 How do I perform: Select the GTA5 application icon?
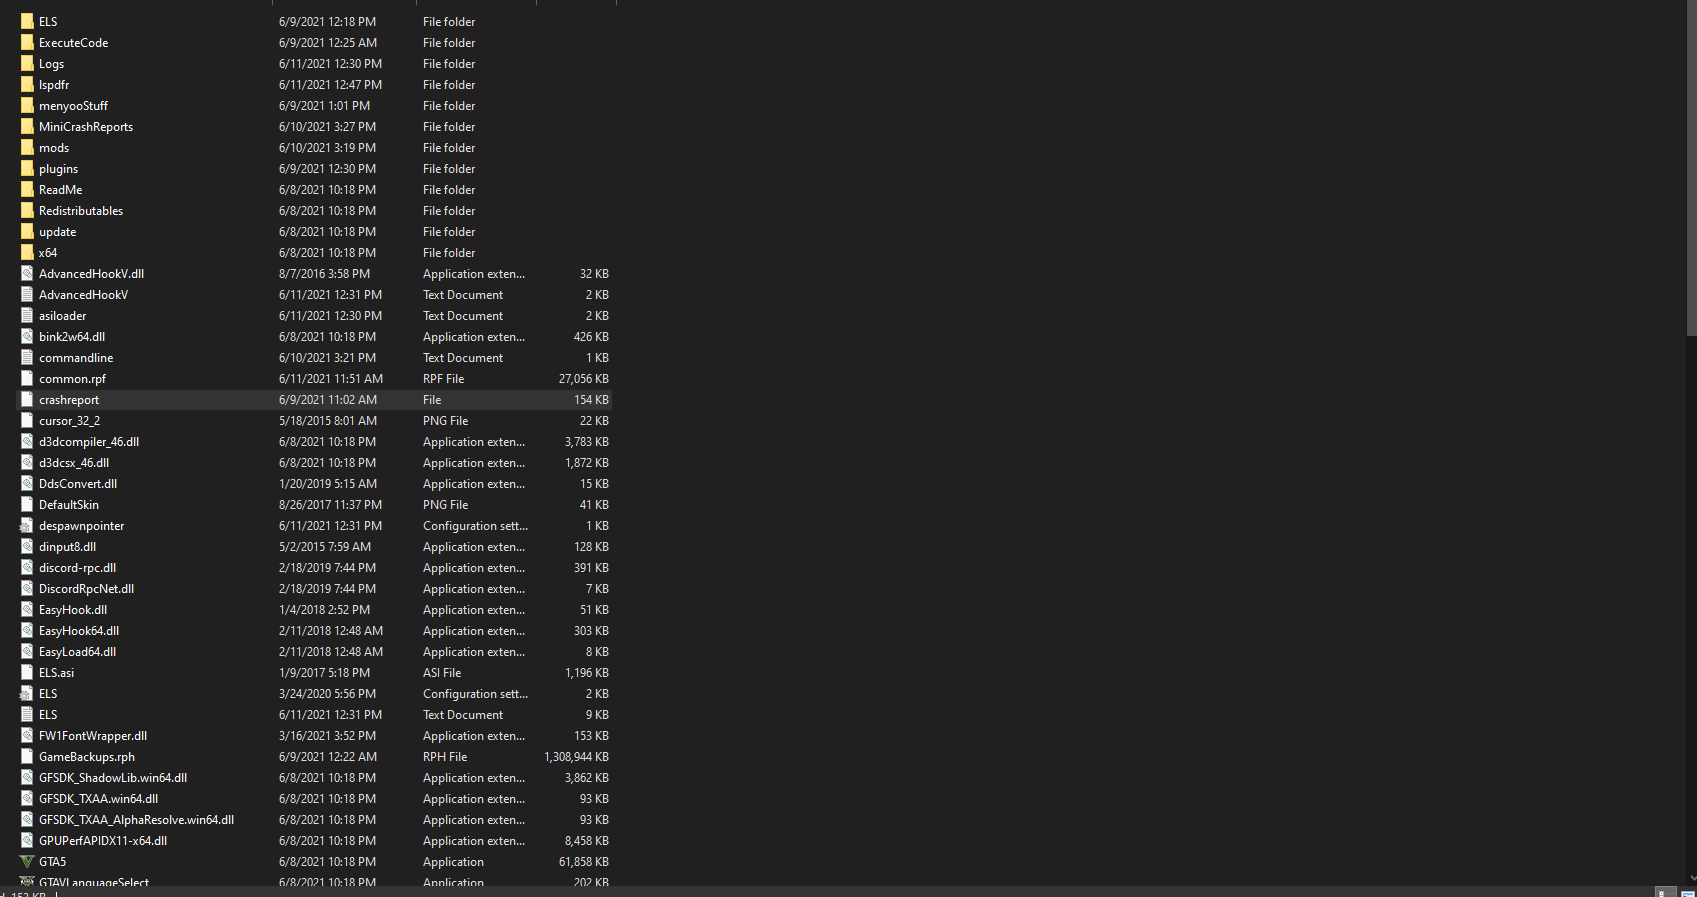(27, 861)
